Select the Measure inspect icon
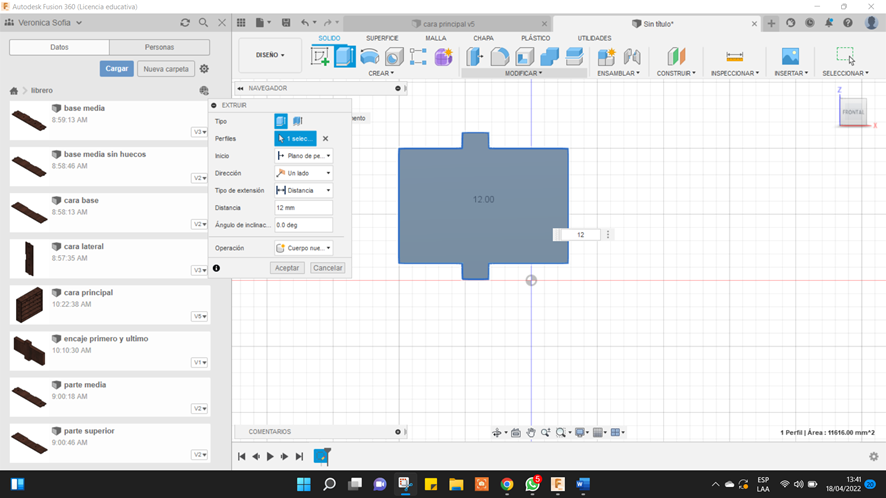 pyautogui.click(x=735, y=57)
